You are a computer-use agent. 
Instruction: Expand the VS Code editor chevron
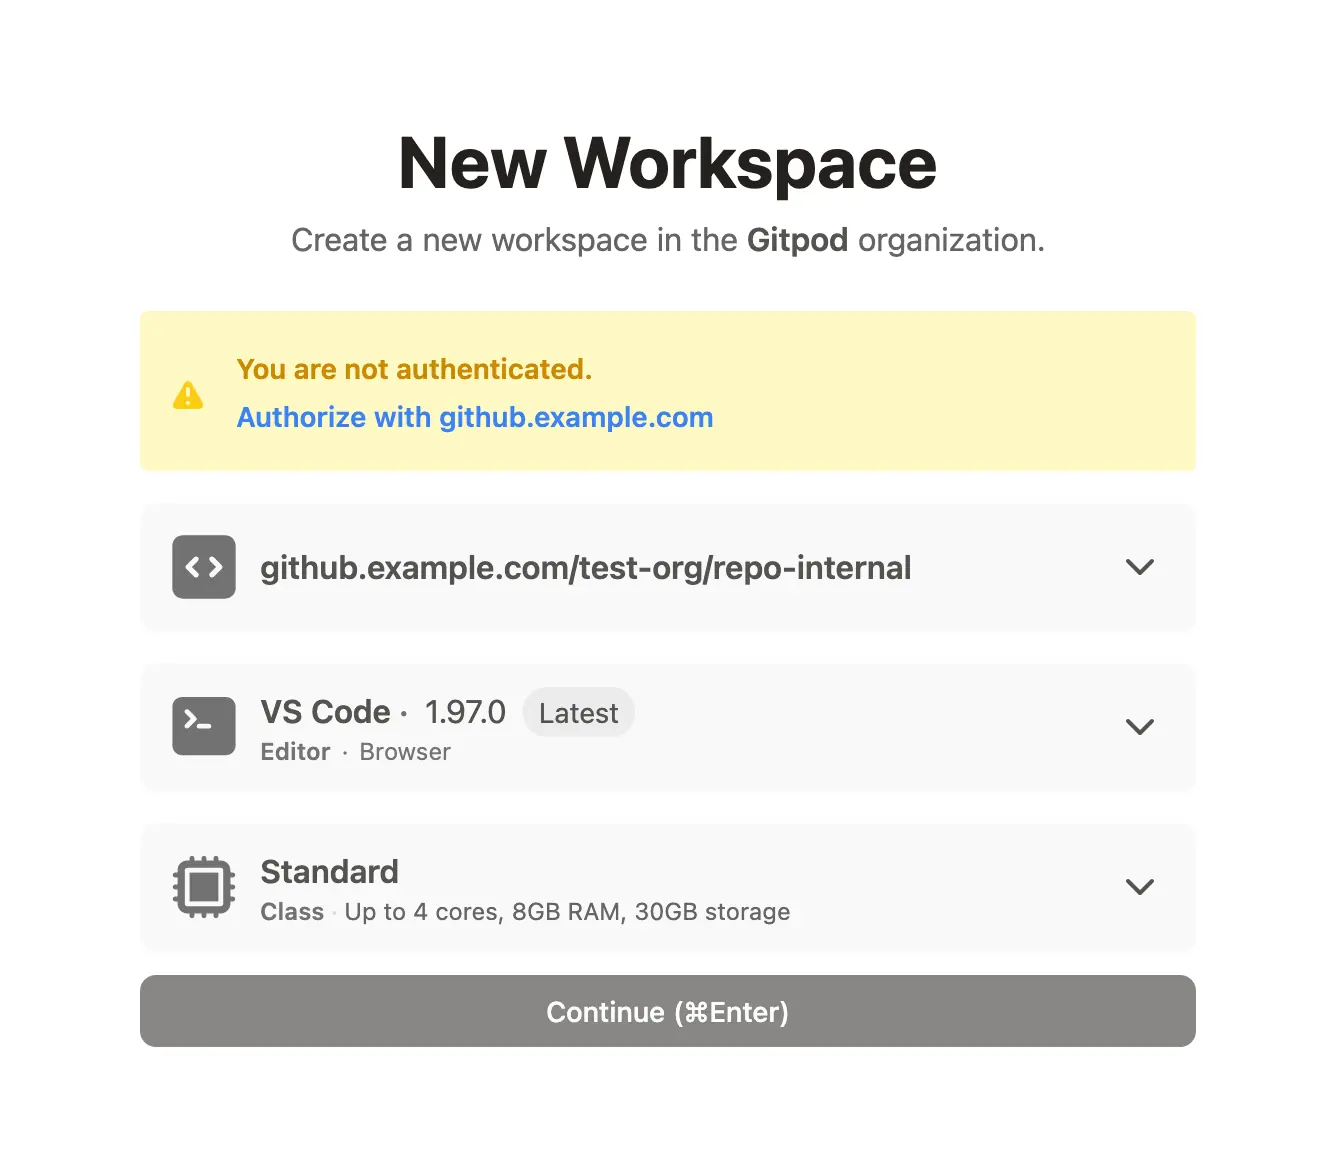pos(1140,727)
